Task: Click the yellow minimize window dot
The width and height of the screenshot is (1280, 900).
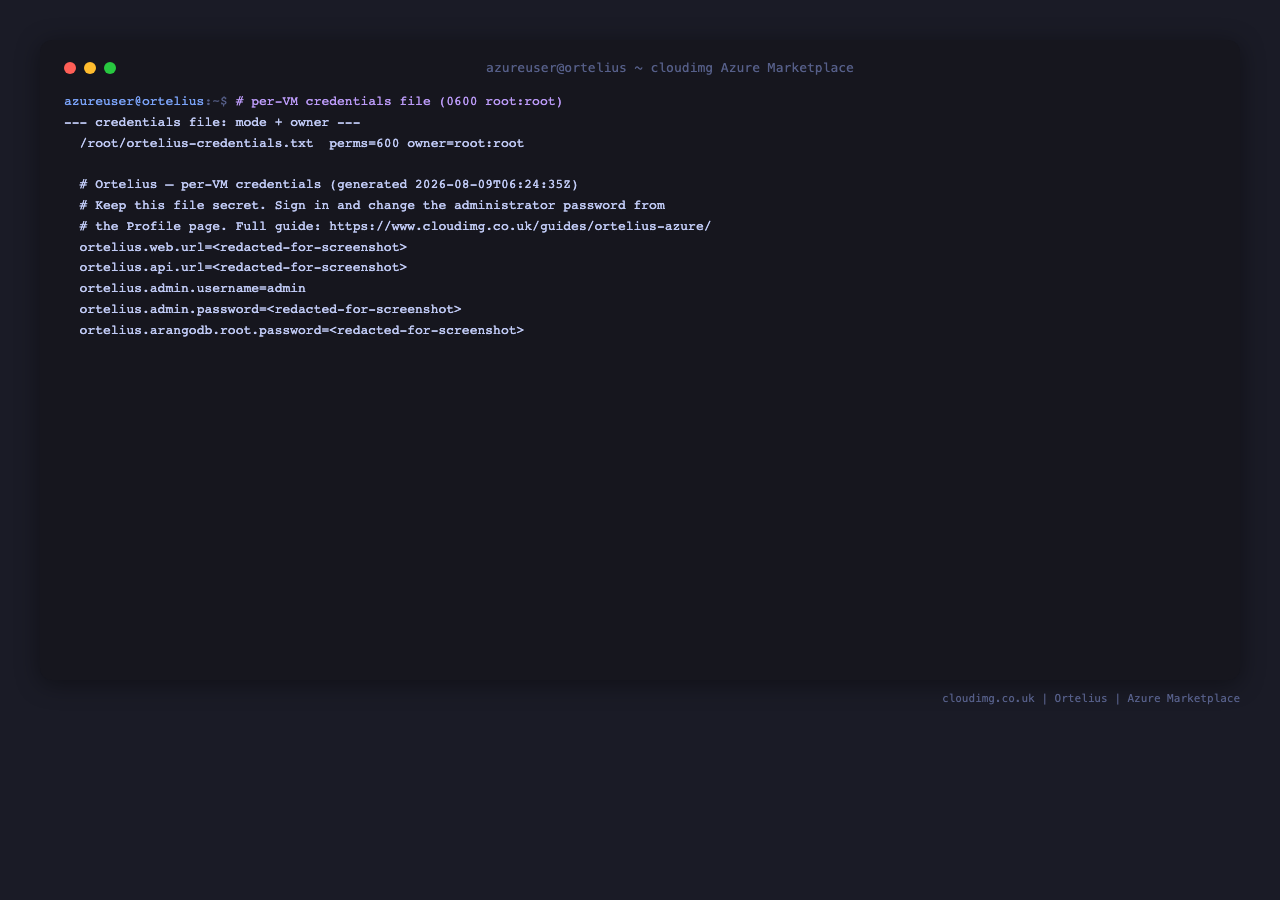Action: (90, 68)
